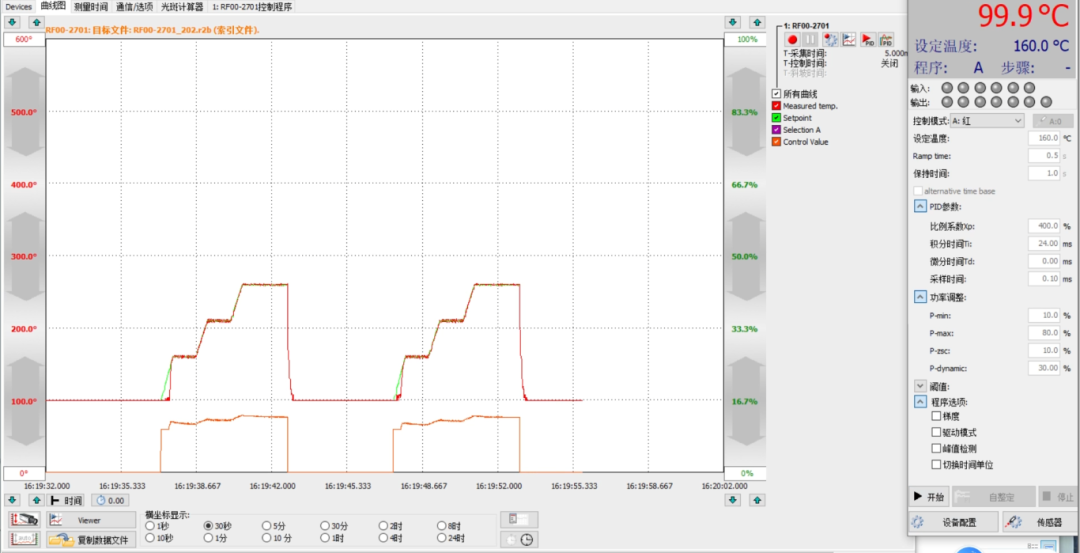This screenshot has width=1080, height=553.
Task: Click the data table layout icon
Action: (519, 520)
